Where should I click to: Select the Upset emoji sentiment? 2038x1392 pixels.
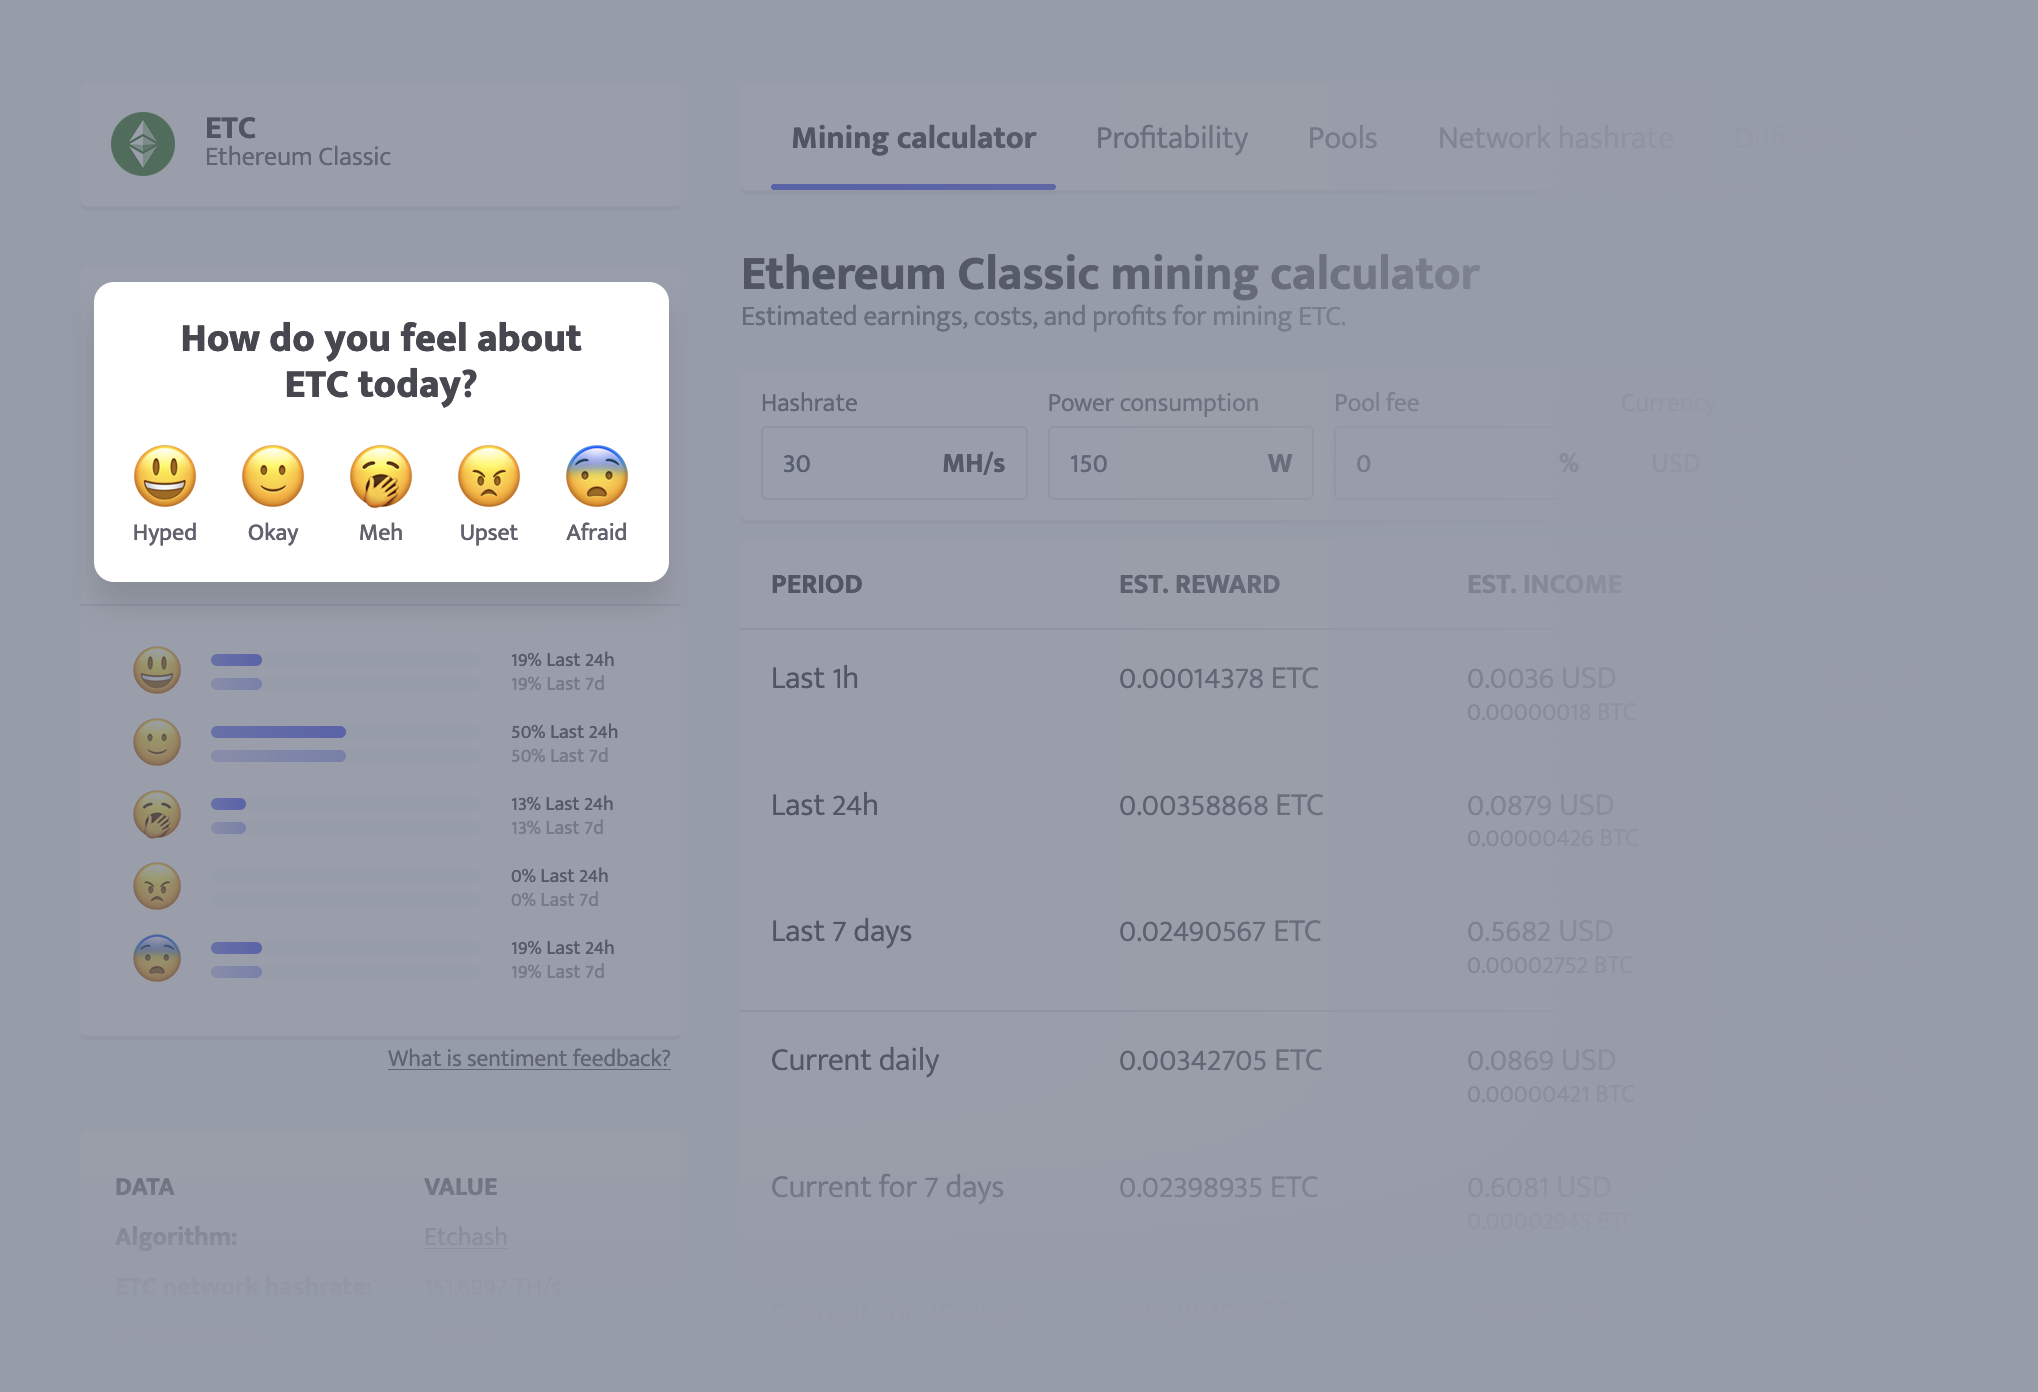click(x=488, y=477)
